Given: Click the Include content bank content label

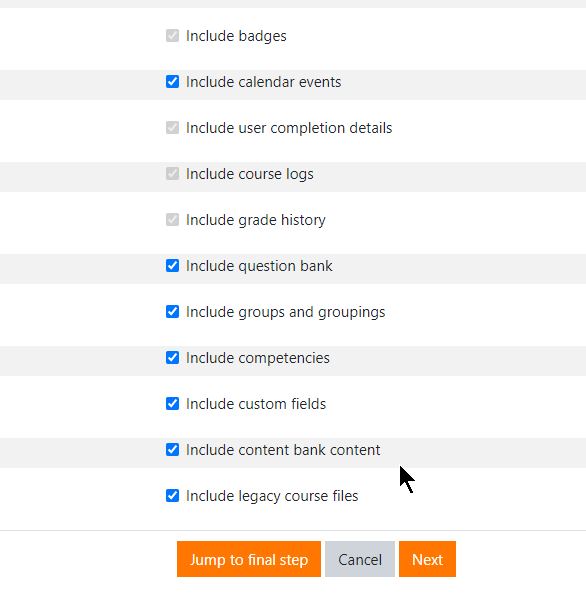Looking at the screenshot, I should [283, 450].
